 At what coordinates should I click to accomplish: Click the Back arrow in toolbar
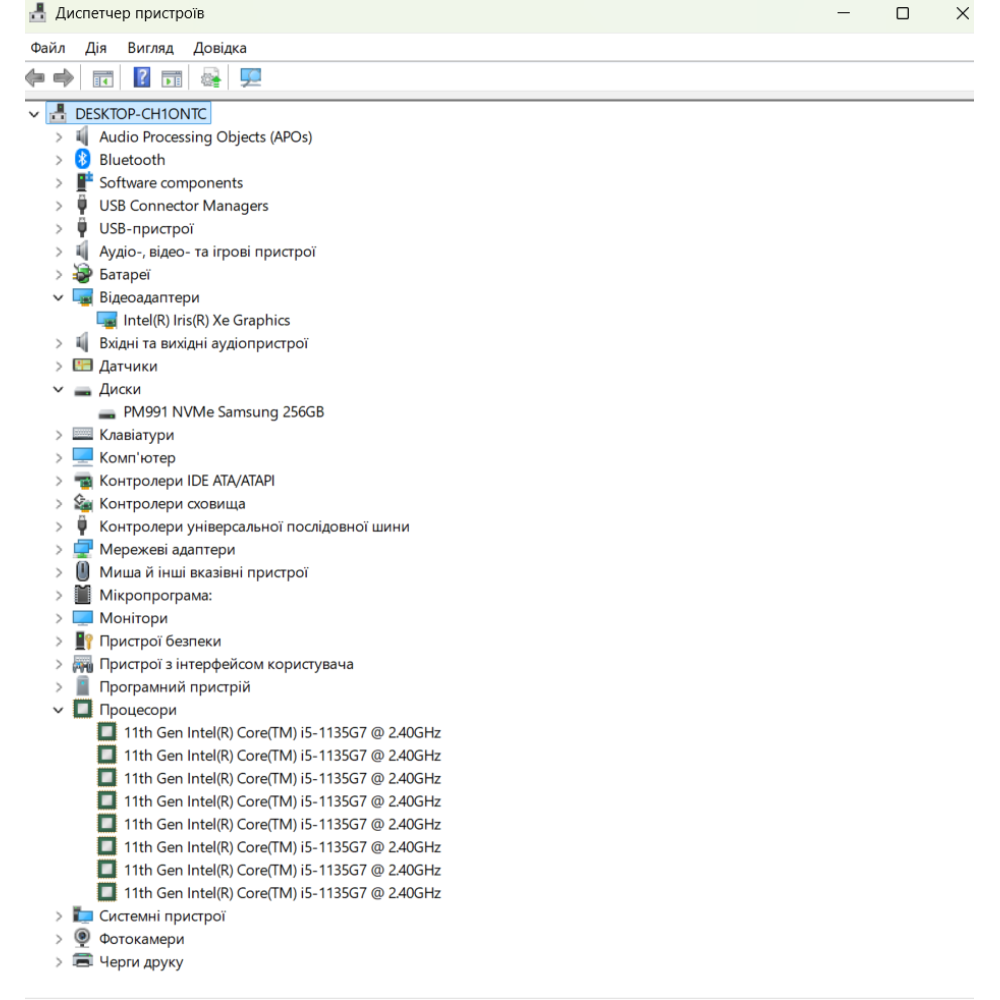coord(36,77)
